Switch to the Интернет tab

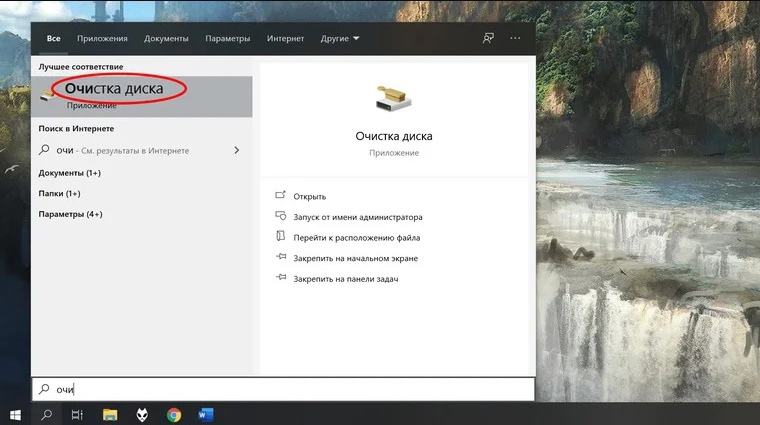(x=285, y=38)
